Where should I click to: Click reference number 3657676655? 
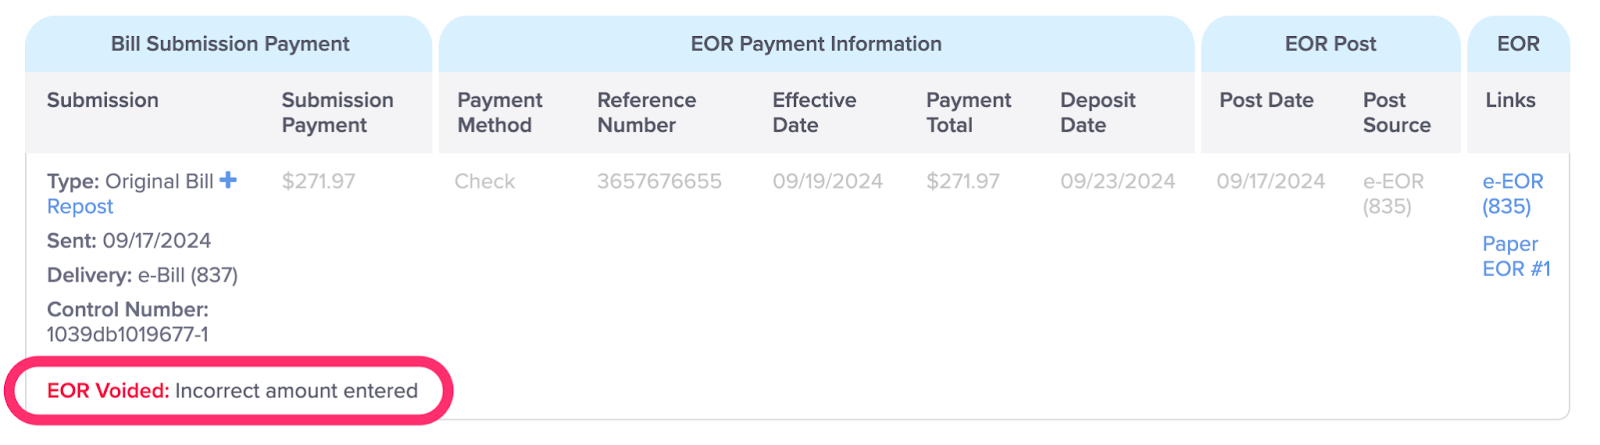(659, 181)
